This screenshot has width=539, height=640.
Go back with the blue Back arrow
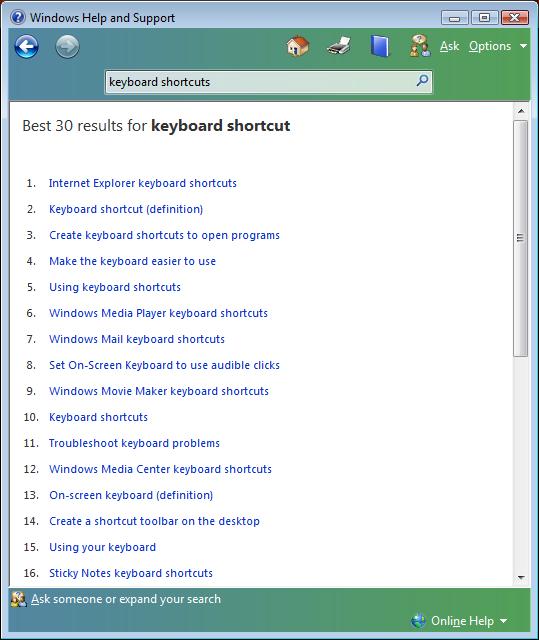tap(27, 47)
